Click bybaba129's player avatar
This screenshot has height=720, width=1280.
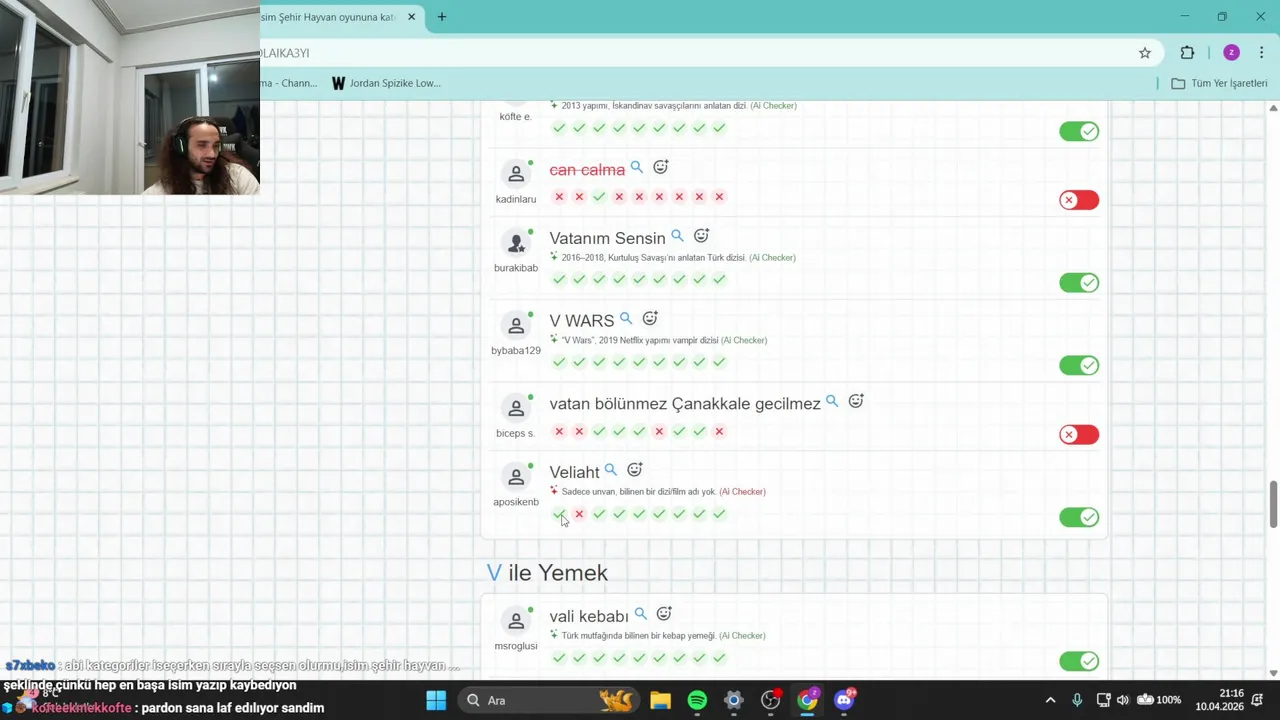516,325
